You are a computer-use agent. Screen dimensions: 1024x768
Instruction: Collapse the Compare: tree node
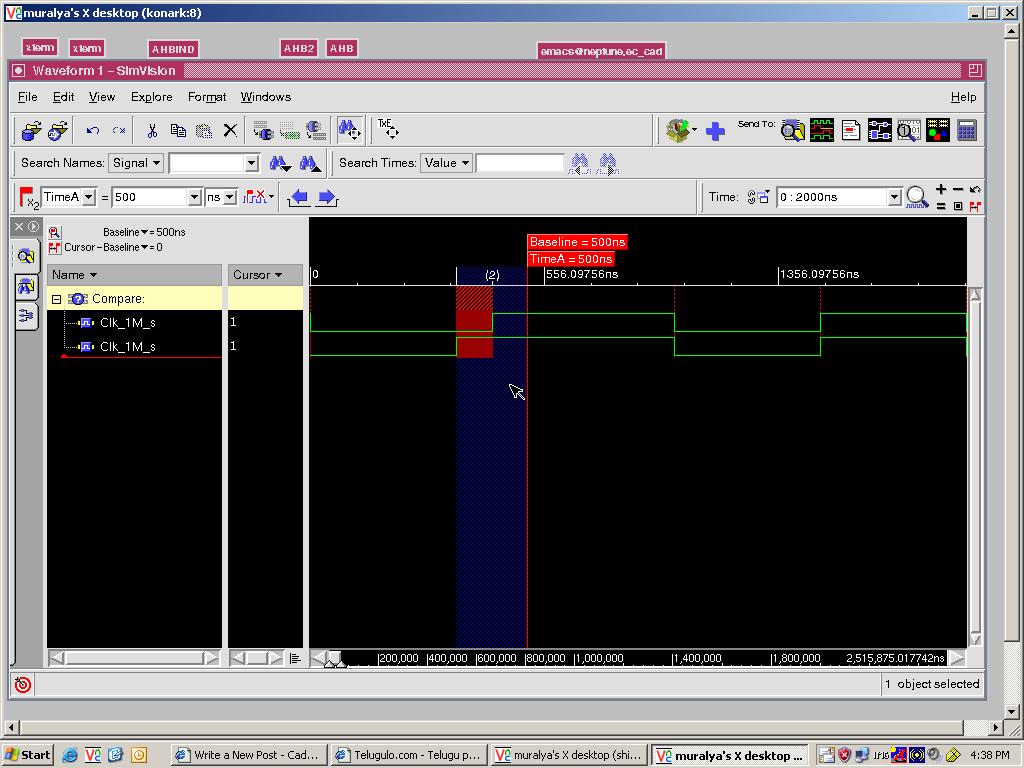[x=57, y=298]
